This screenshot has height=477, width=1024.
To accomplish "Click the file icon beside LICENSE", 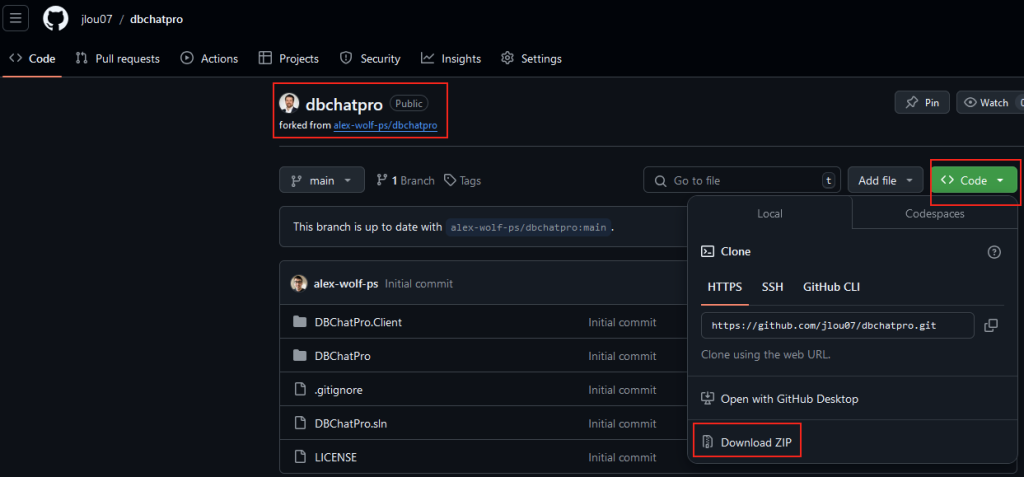I will click(300, 457).
